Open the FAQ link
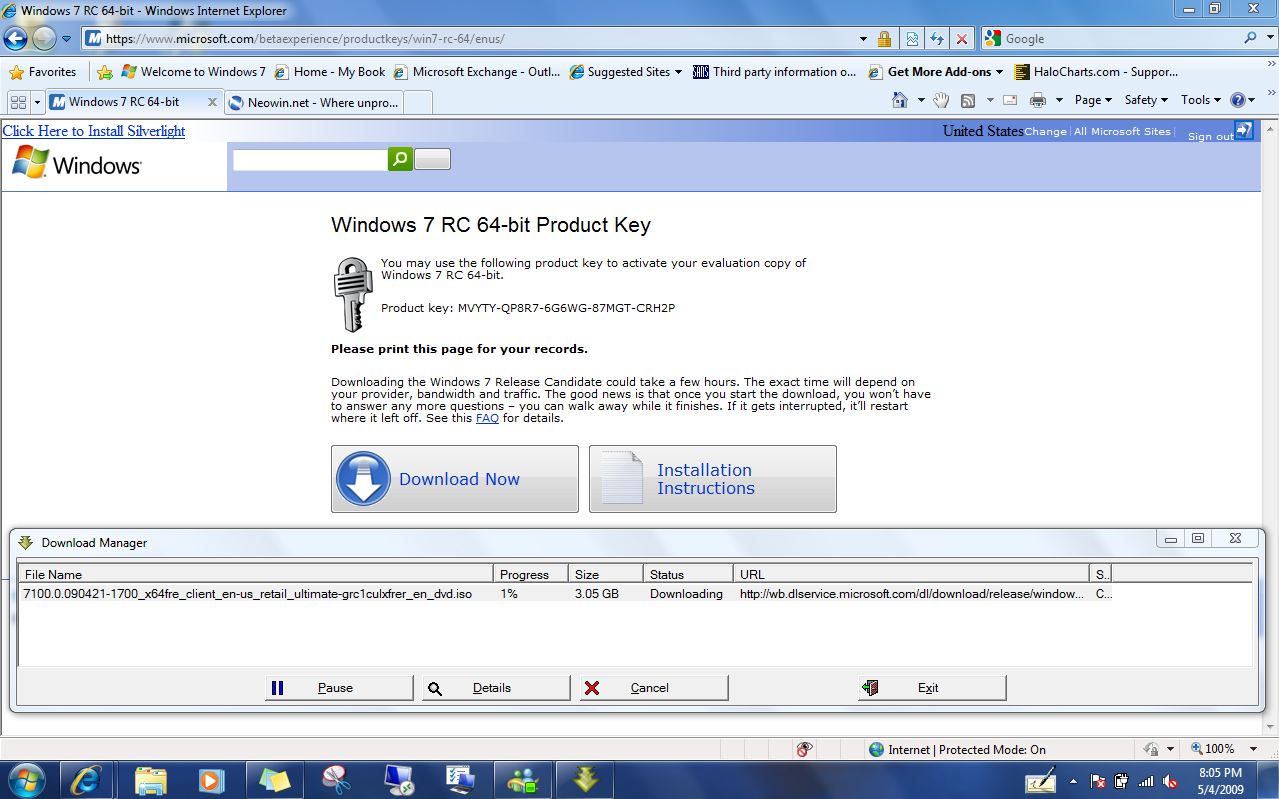Screen dimensions: 1279x799 coord(487,418)
